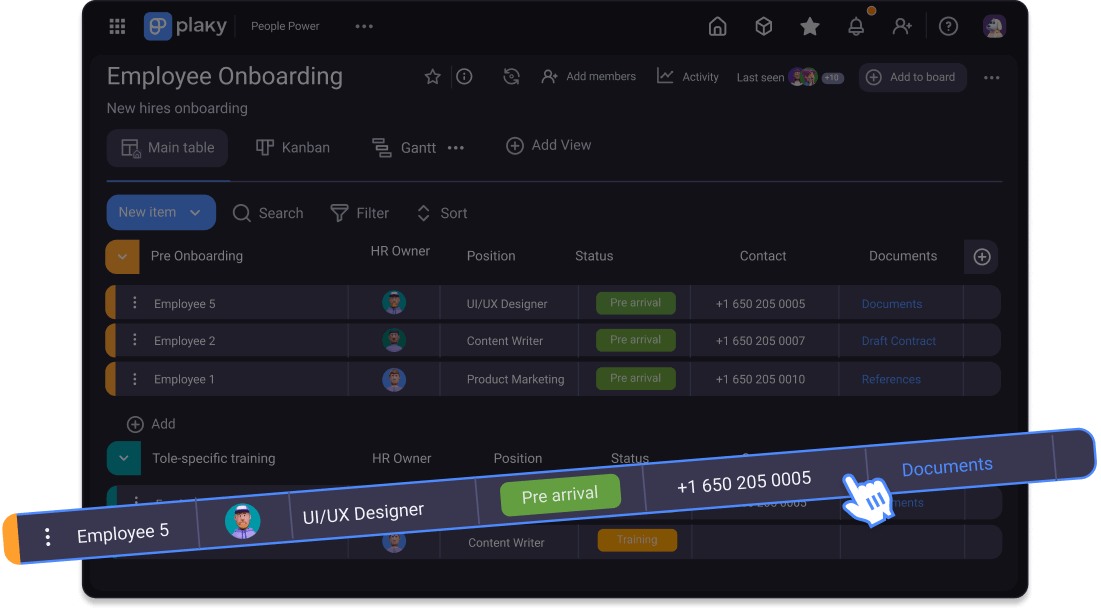The height and width of the screenshot is (610, 1101).
Task: Click the board info icon next to the title
Action: coord(464,76)
